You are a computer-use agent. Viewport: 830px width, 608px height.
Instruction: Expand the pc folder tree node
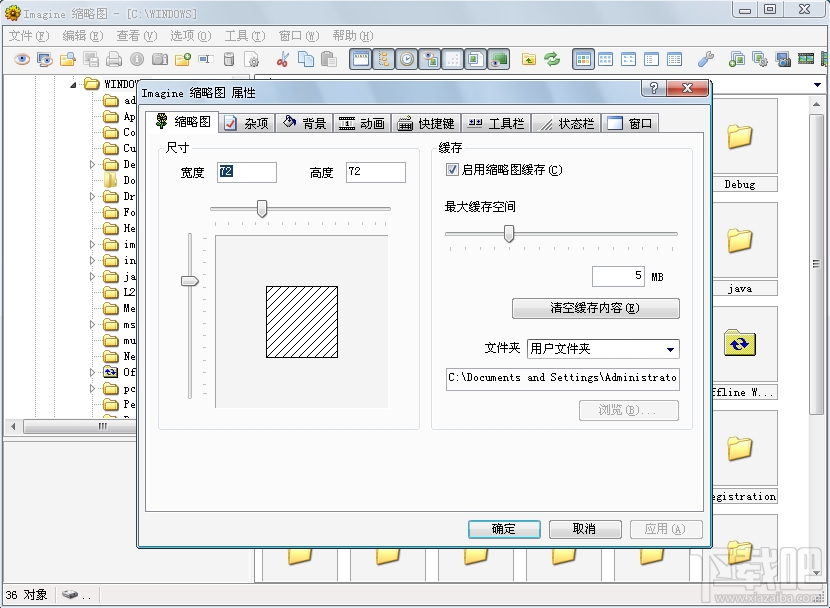[x=92, y=388]
